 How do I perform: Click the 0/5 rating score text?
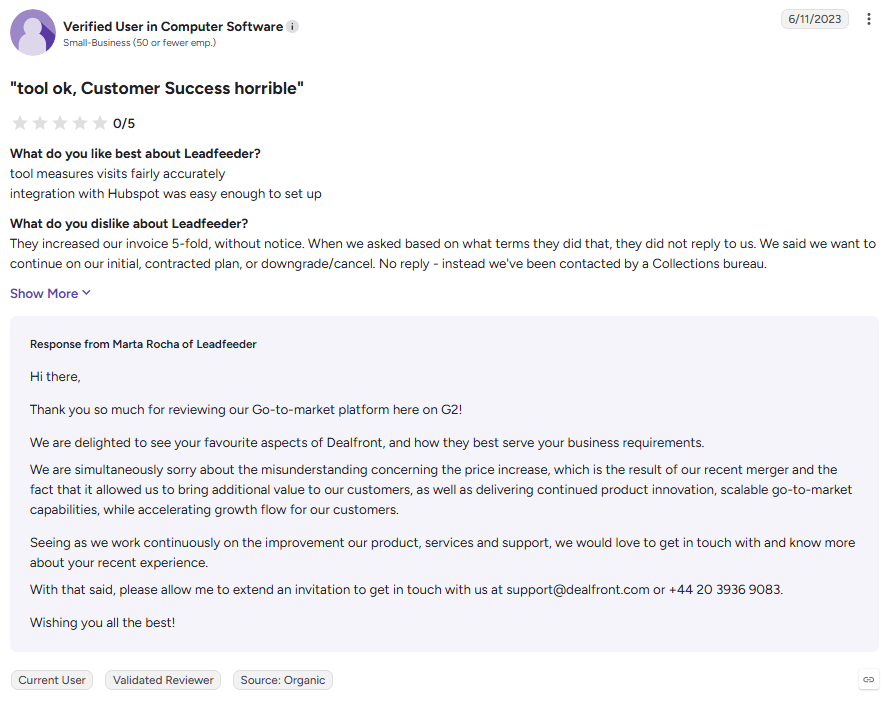pos(124,124)
